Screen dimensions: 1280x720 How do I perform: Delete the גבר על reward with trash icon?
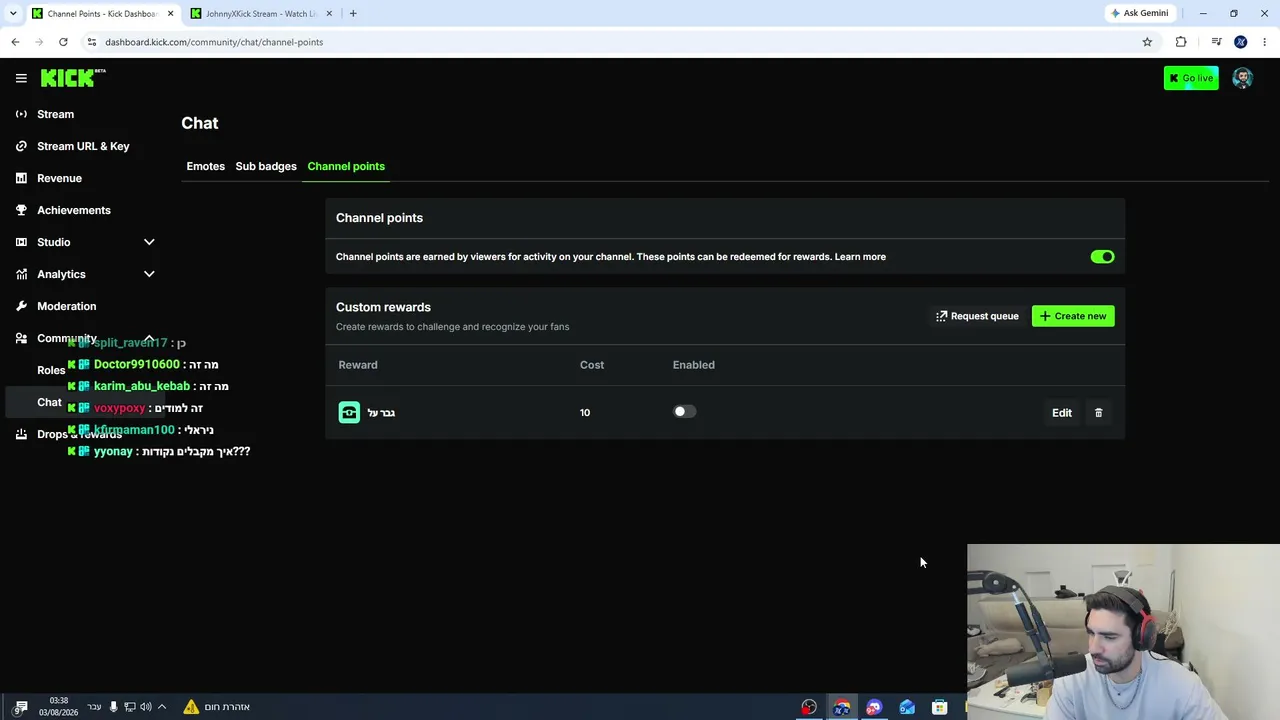[x=1098, y=413]
